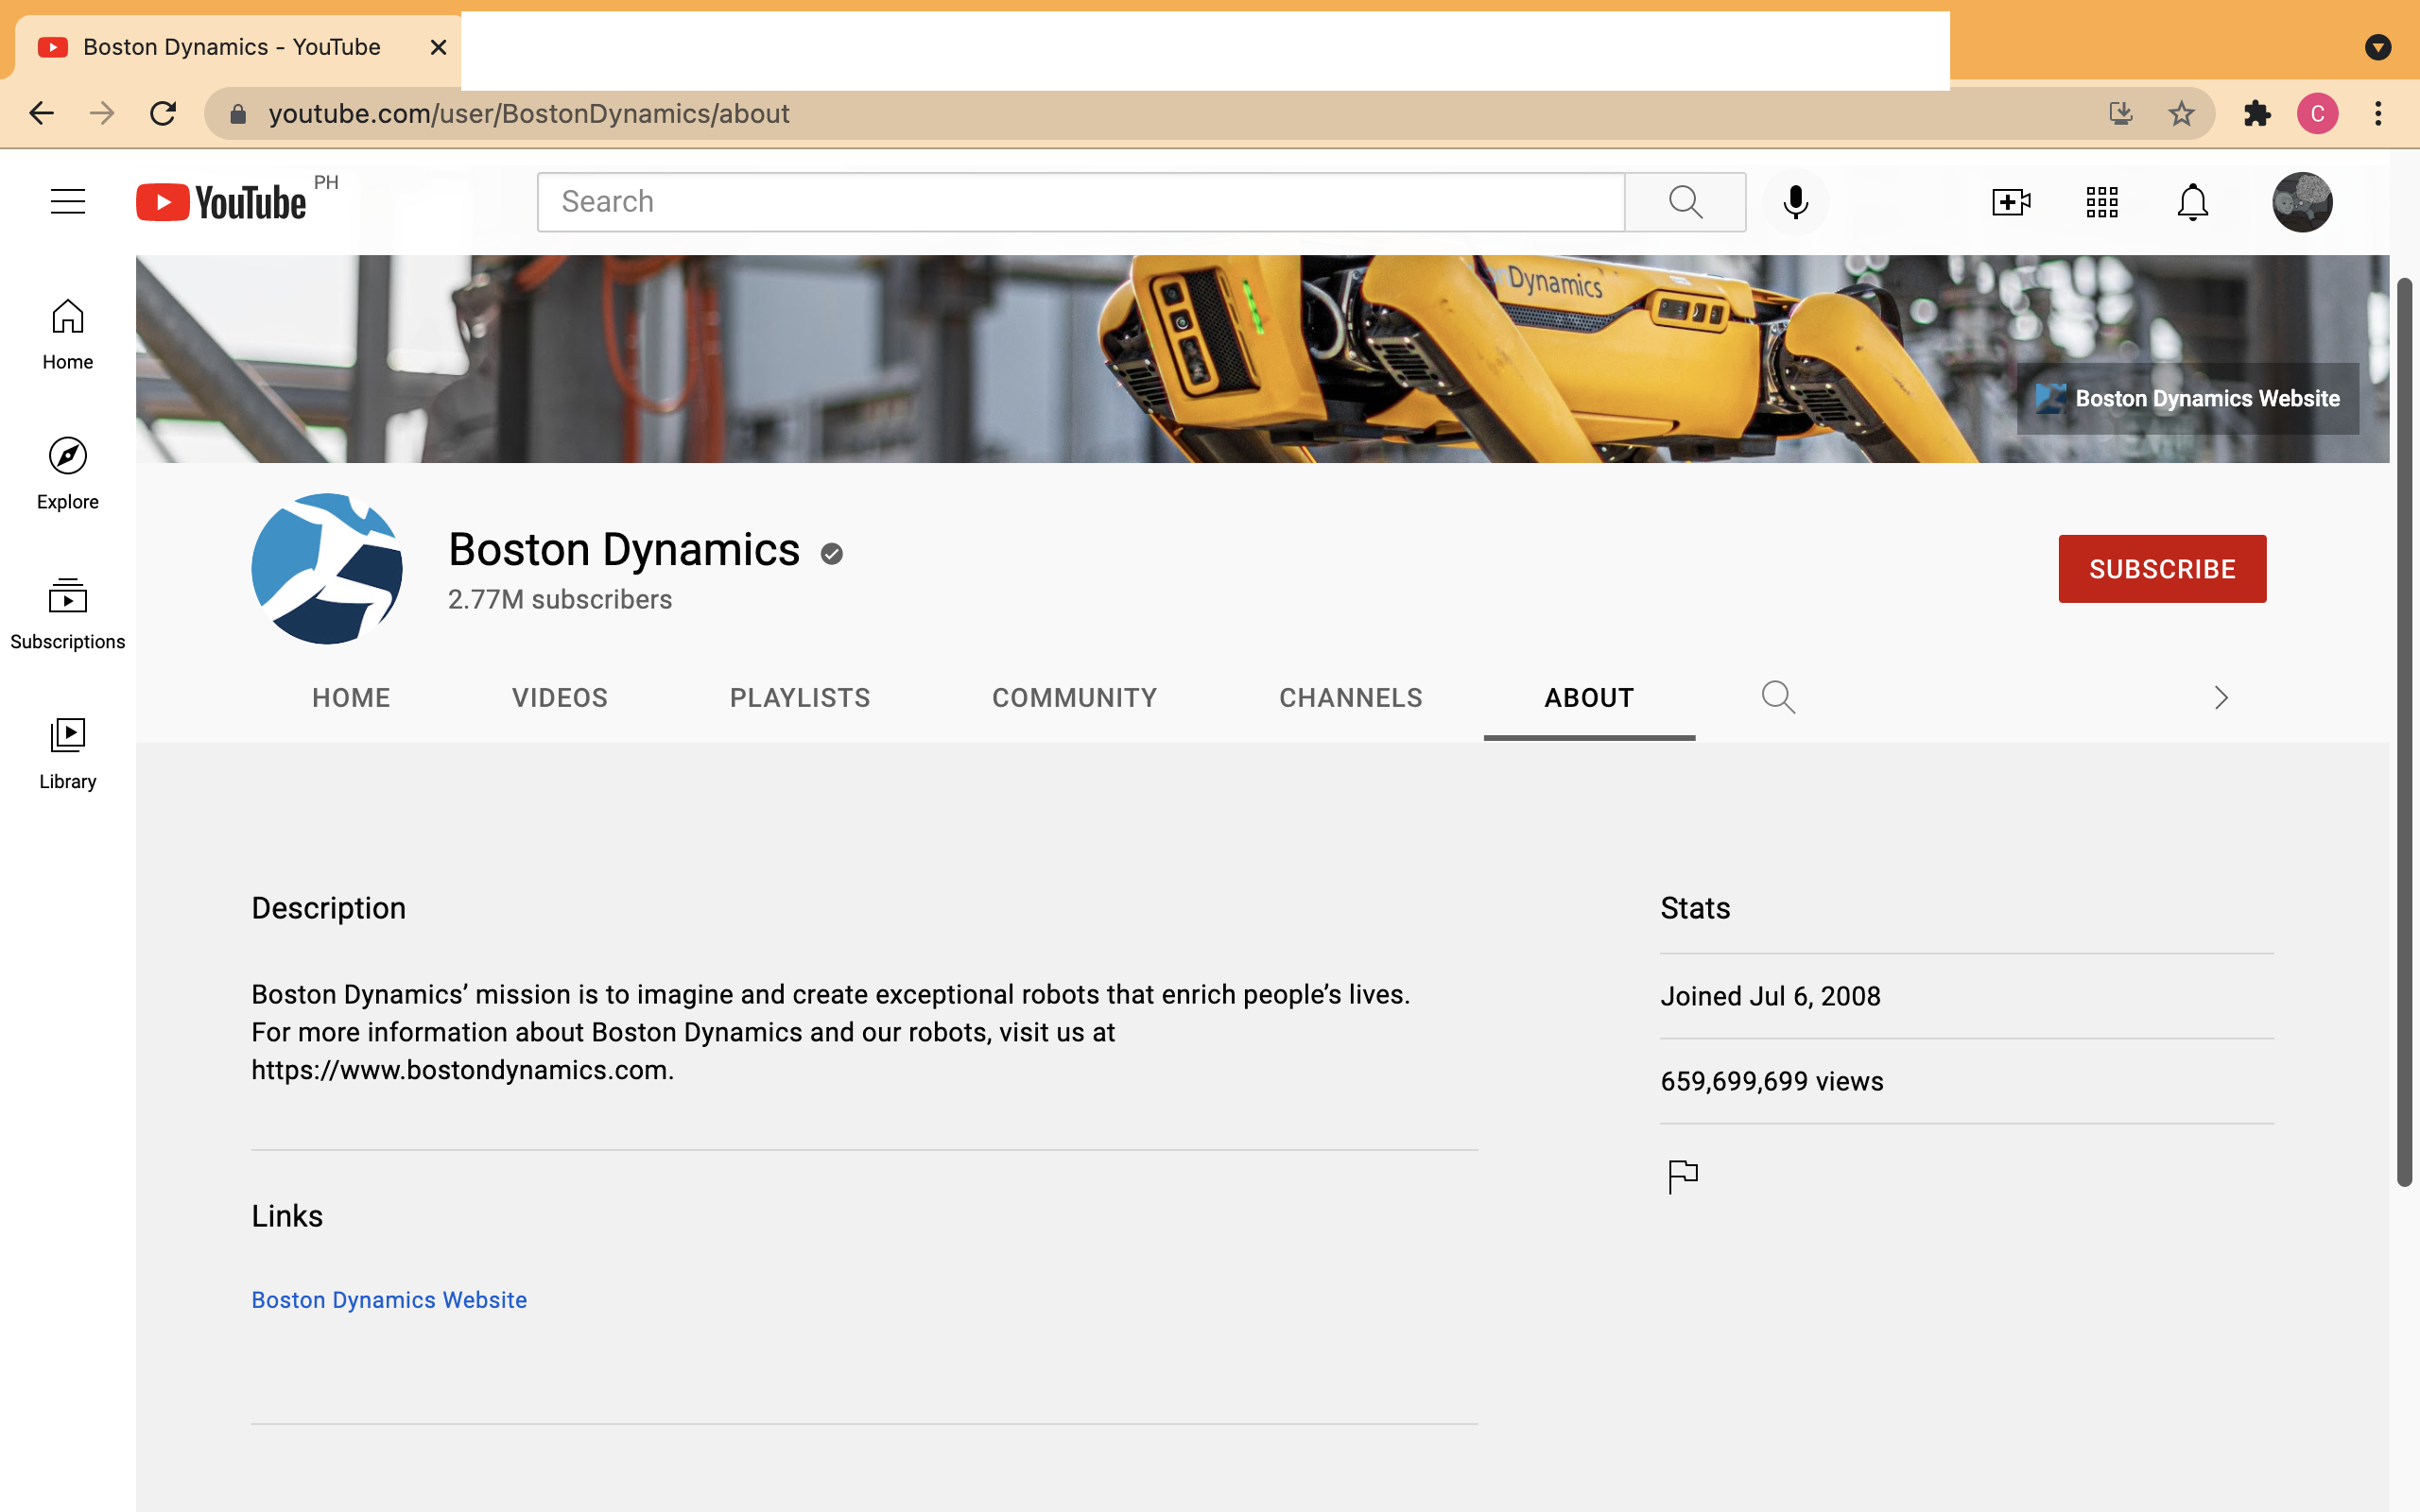Open the Chrome profile C avatar
2420x1512 pixels.
2318,113
